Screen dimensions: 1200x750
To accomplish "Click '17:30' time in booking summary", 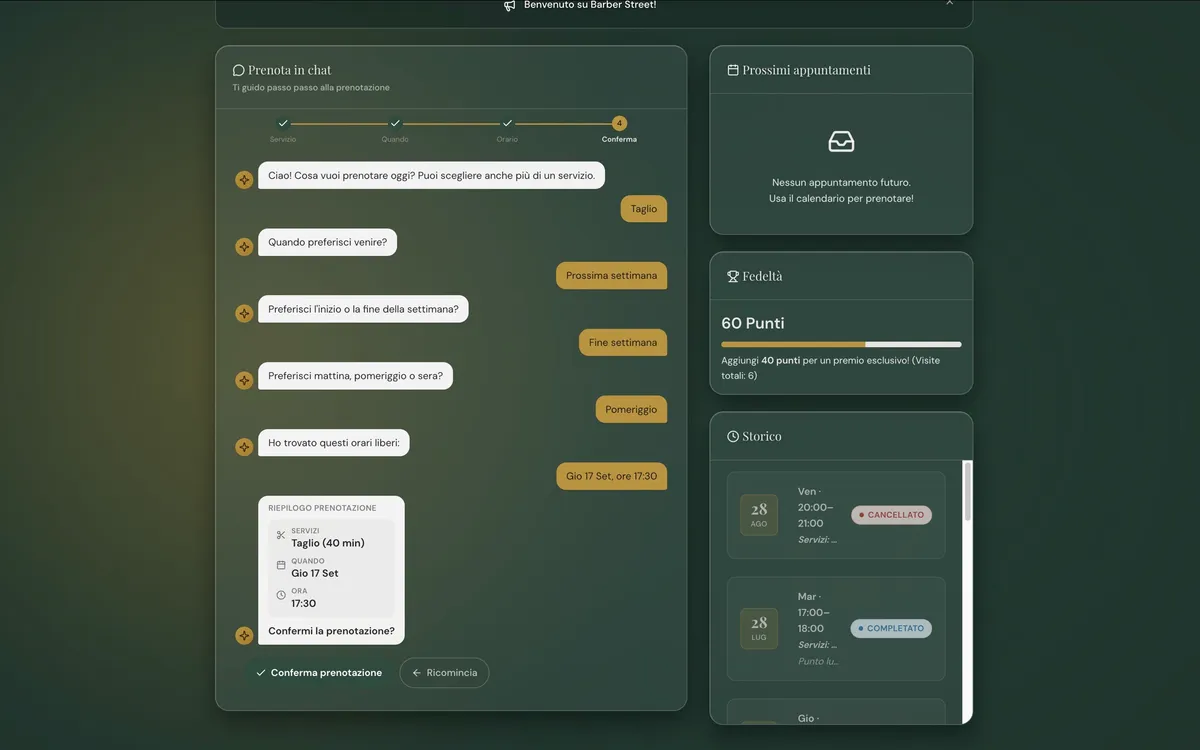I will coord(304,603).
